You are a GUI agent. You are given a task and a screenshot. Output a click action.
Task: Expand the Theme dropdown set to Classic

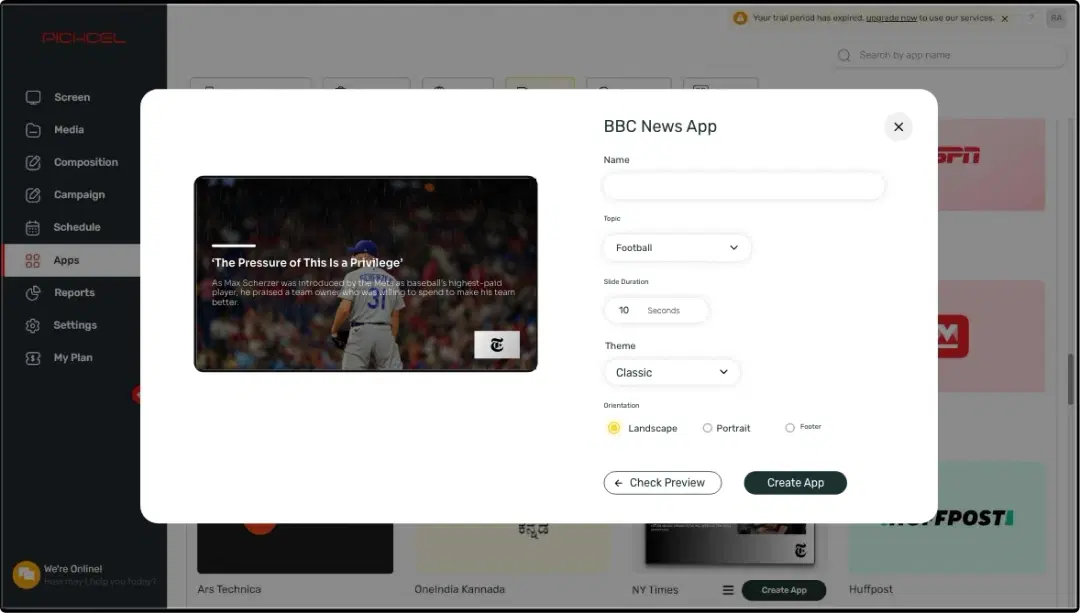click(671, 372)
